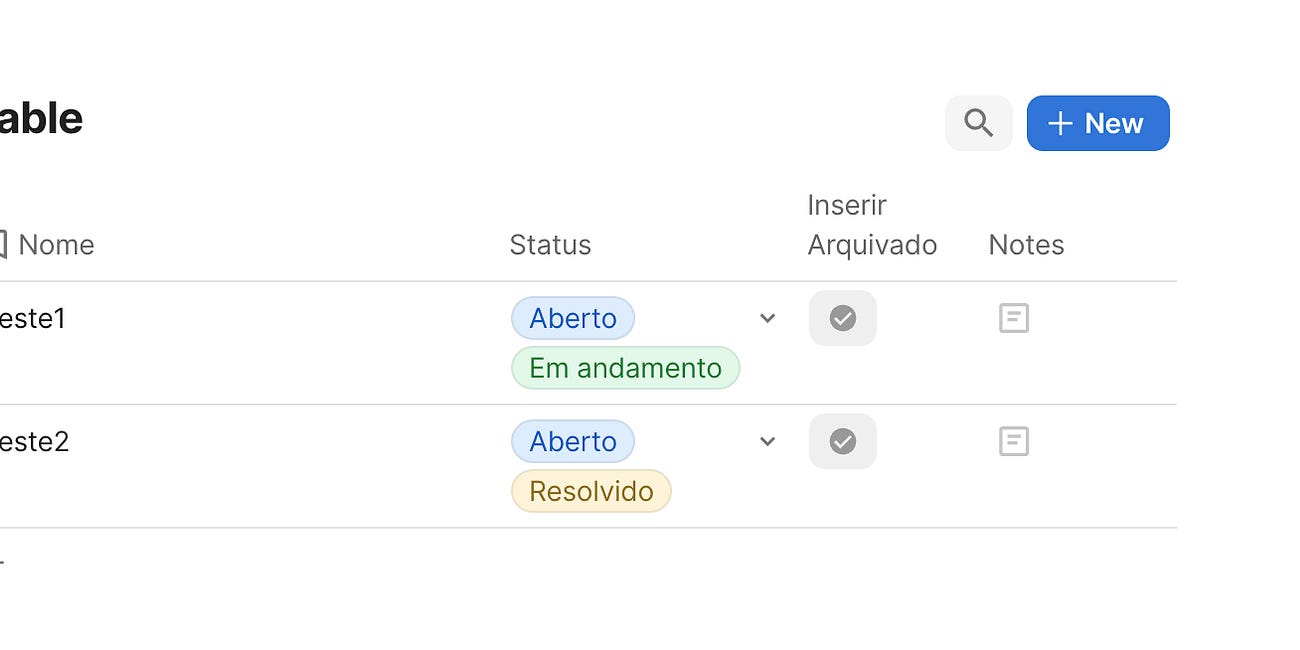Select the Resolvido status tag on teste2

tap(591, 490)
